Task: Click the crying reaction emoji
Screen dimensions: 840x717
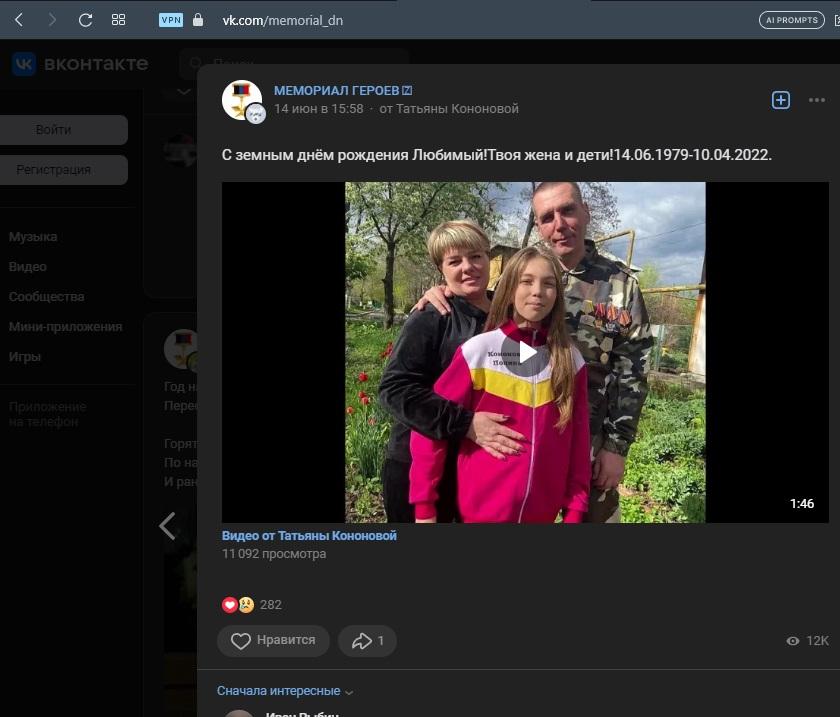Action: (246, 604)
